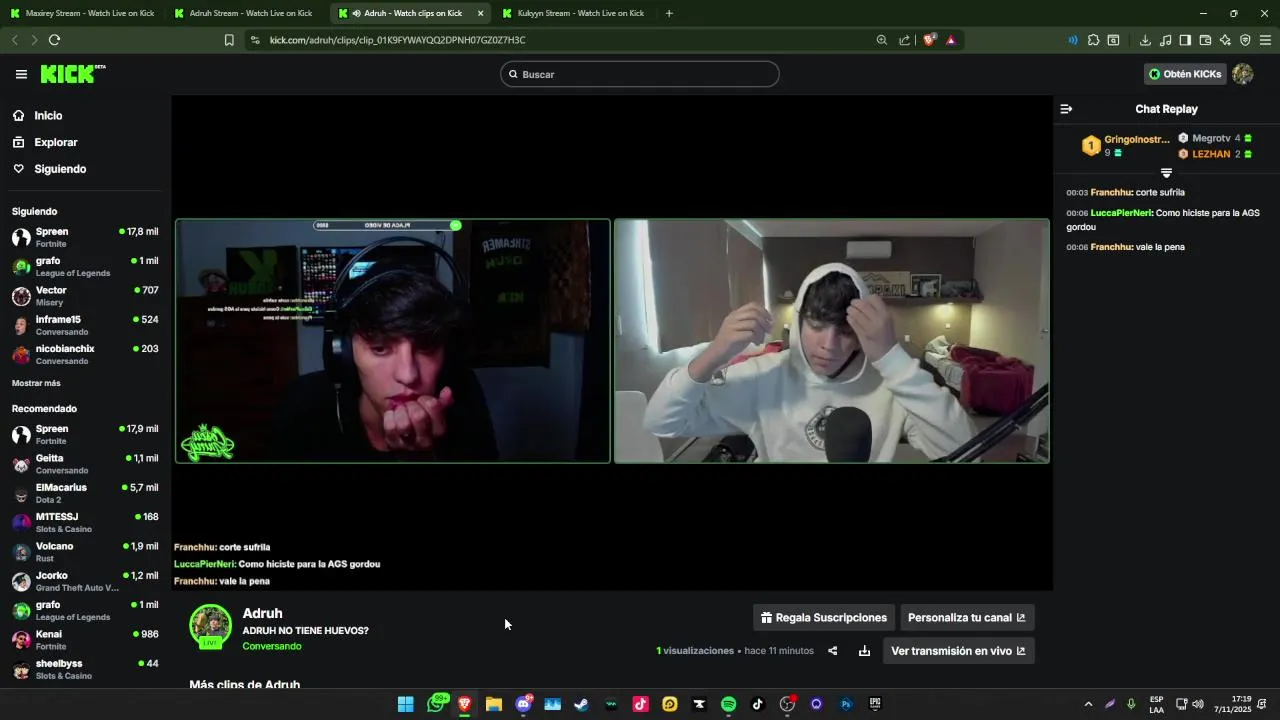This screenshot has width=1280, height=720.
Task: Click the music note playlist icon
Action: [1165, 40]
